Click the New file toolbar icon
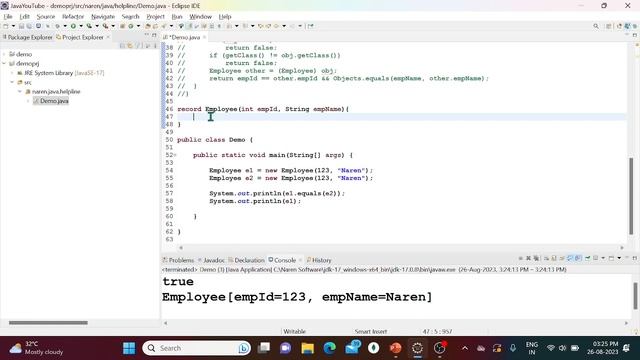The image size is (640, 360). [x=6, y=26]
